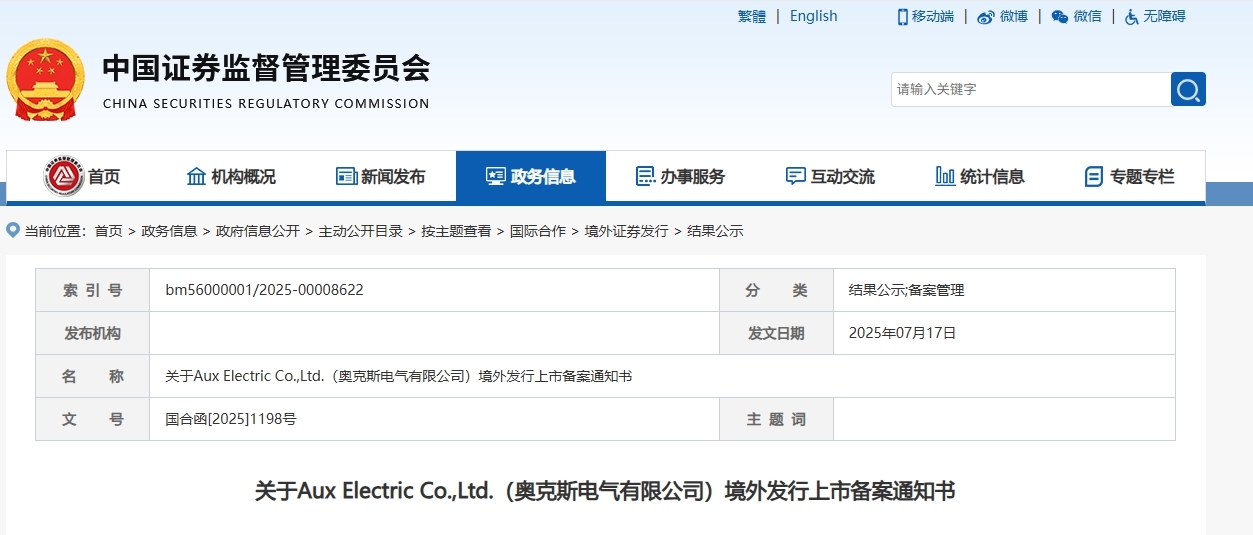The width and height of the screenshot is (1253, 535).
Task: Click the CSRC national emblem logo
Action: (46, 80)
